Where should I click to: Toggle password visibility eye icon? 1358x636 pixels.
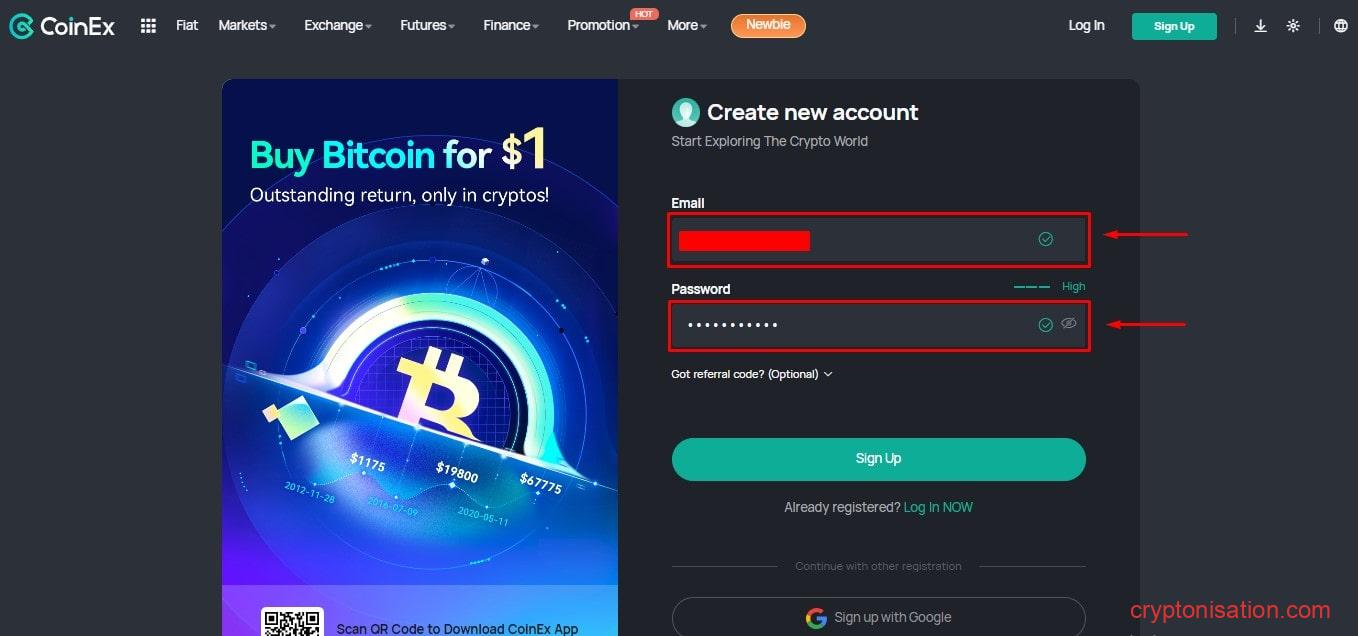point(1069,324)
